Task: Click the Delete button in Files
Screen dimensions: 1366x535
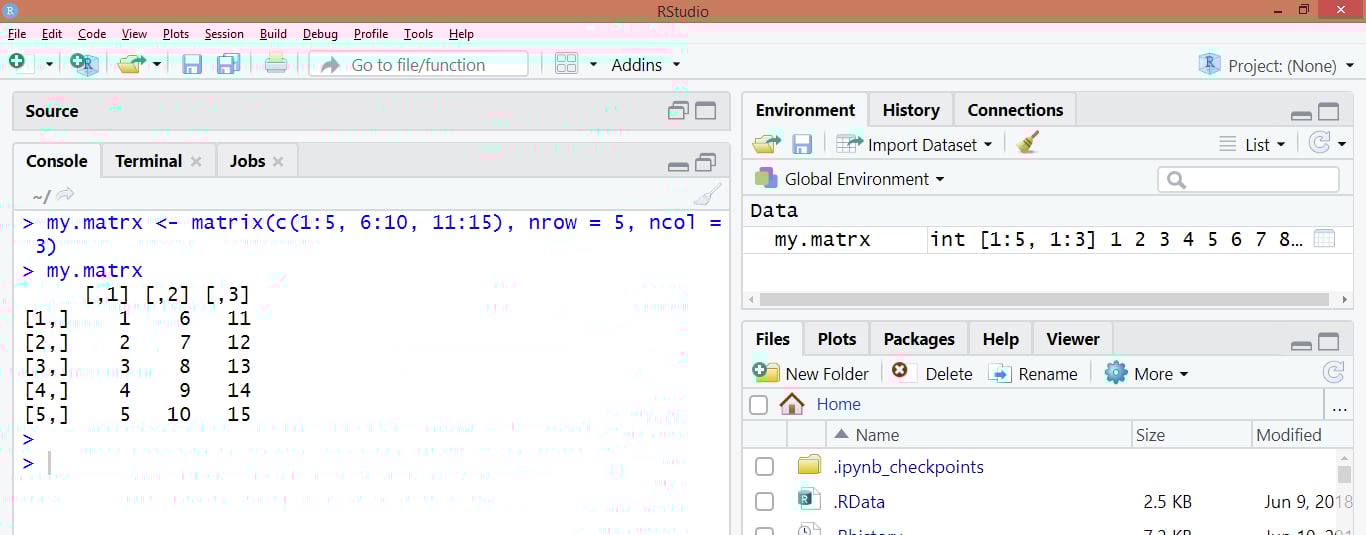Action: [932, 373]
